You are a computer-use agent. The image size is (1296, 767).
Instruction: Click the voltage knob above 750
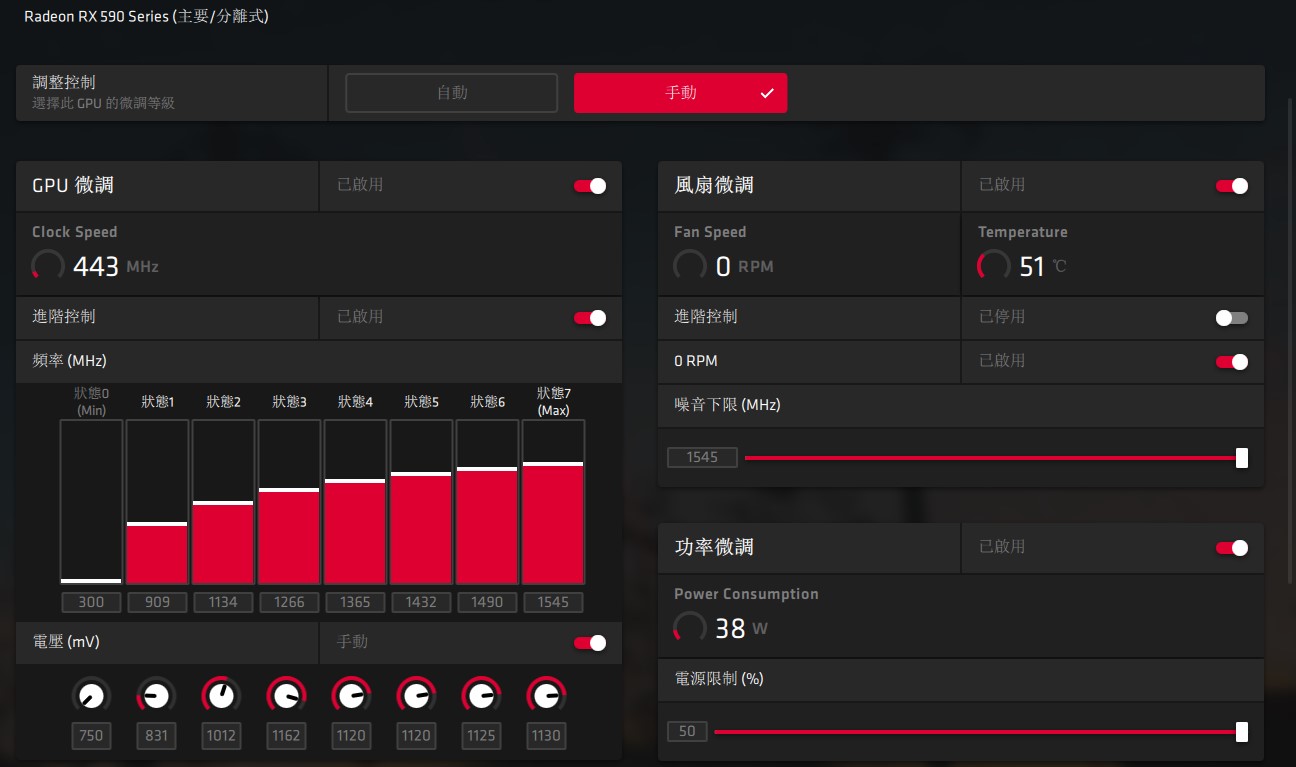(91, 695)
